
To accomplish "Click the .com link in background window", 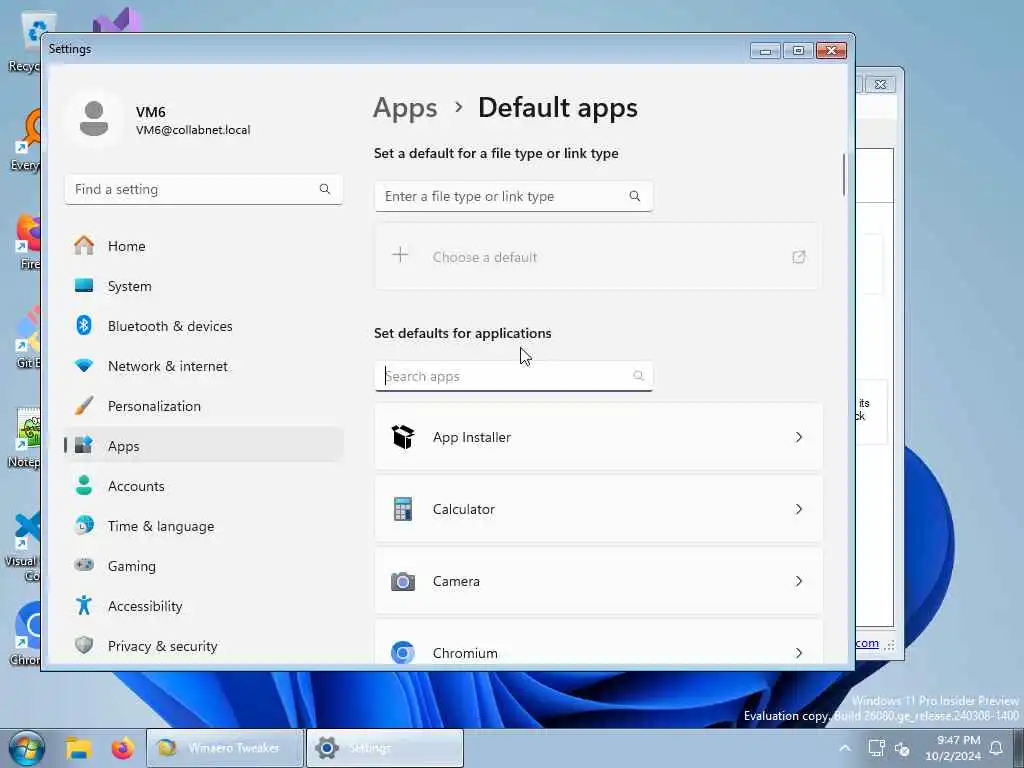I will (867, 643).
